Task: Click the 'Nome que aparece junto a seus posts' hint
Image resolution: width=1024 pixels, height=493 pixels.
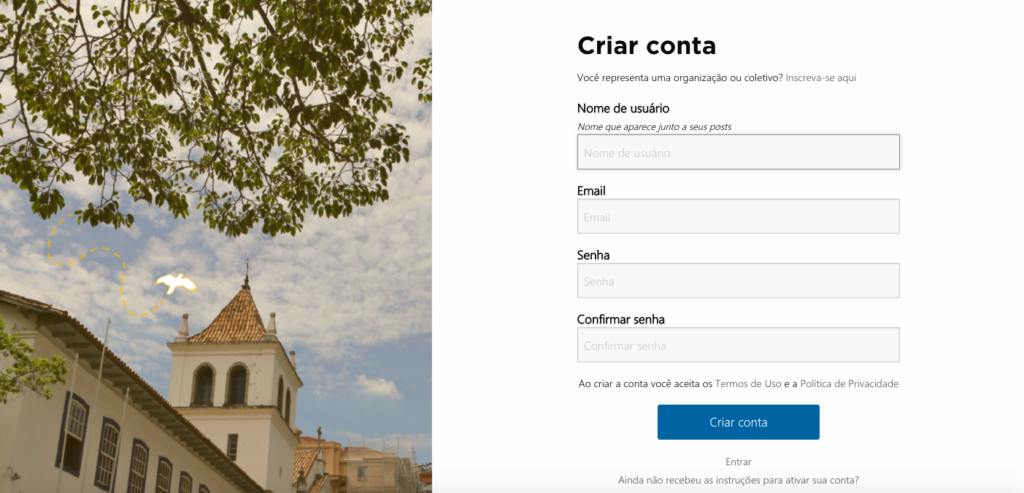Action: [x=654, y=127]
